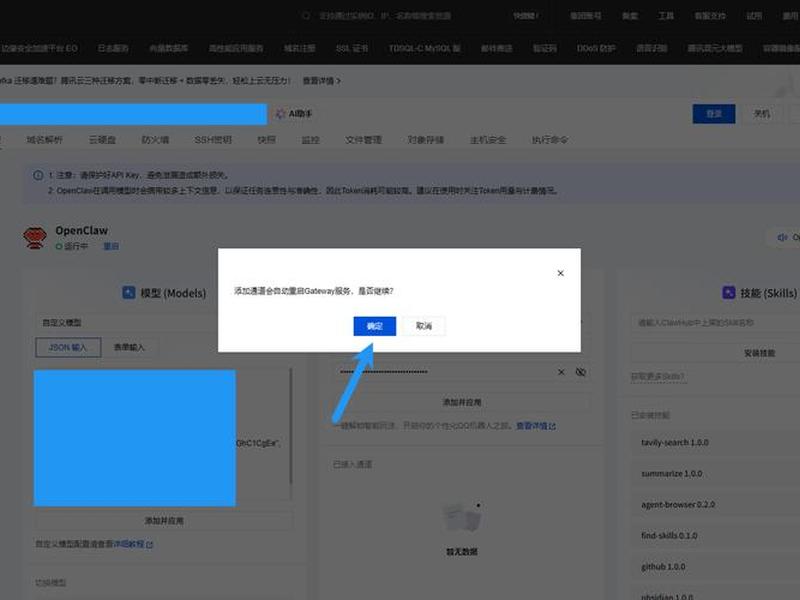Click the speaker icon at right of OpenClaw header
The width and height of the screenshot is (800, 600).
click(x=782, y=237)
